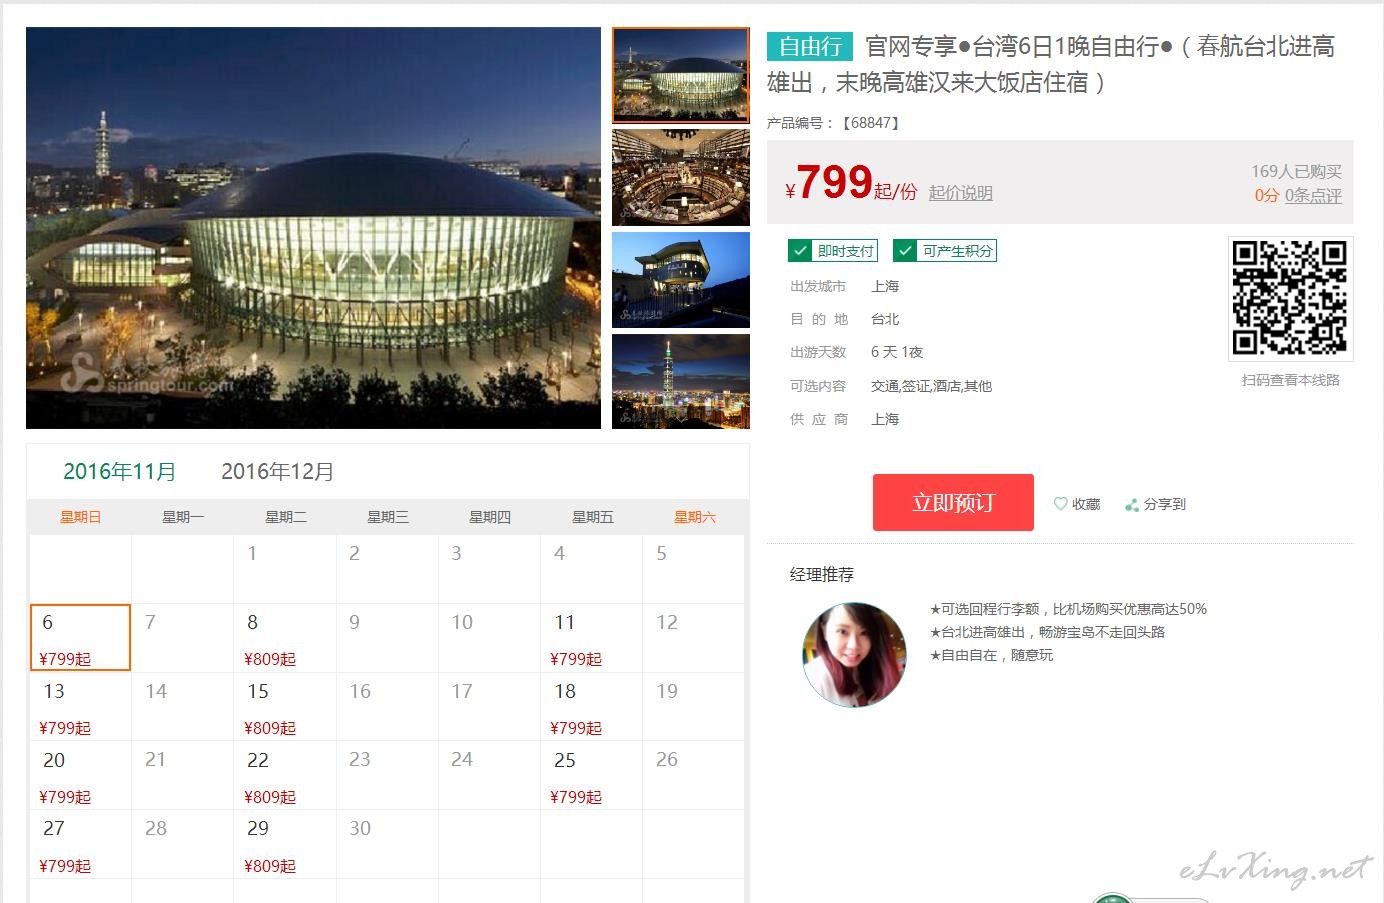1384x903 pixels.
Task: Click the green checkmark of 即时支付
Action: pyautogui.click(x=800, y=251)
